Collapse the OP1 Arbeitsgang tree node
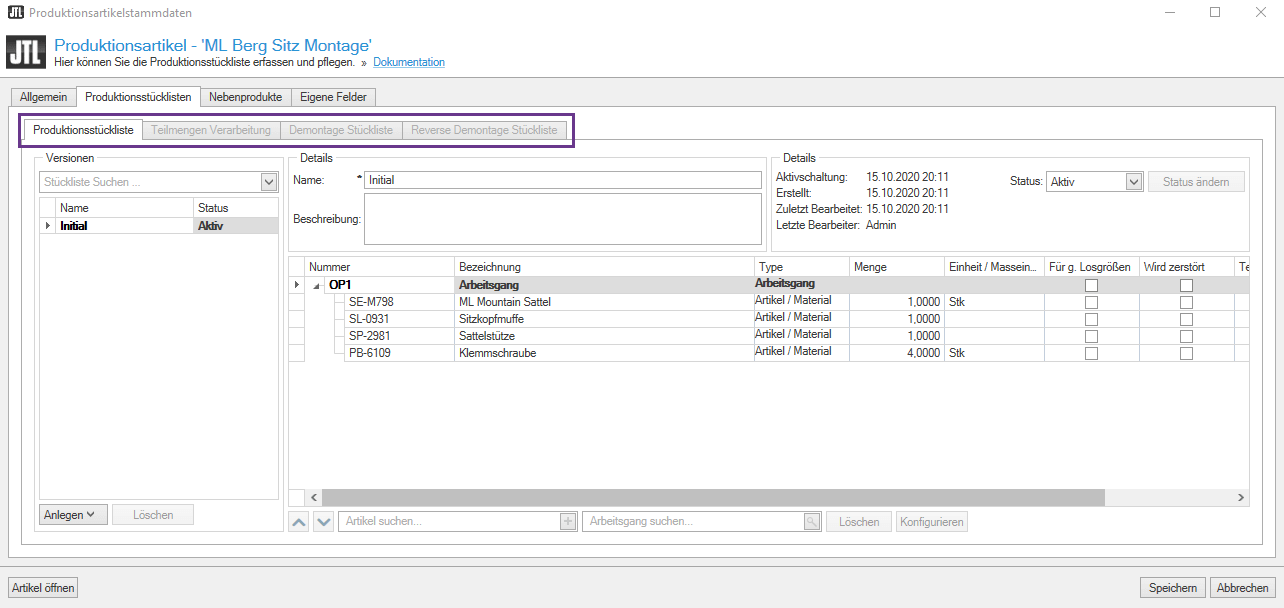Image resolution: width=1284 pixels, height=608 pixels. [x=317, y=286]
